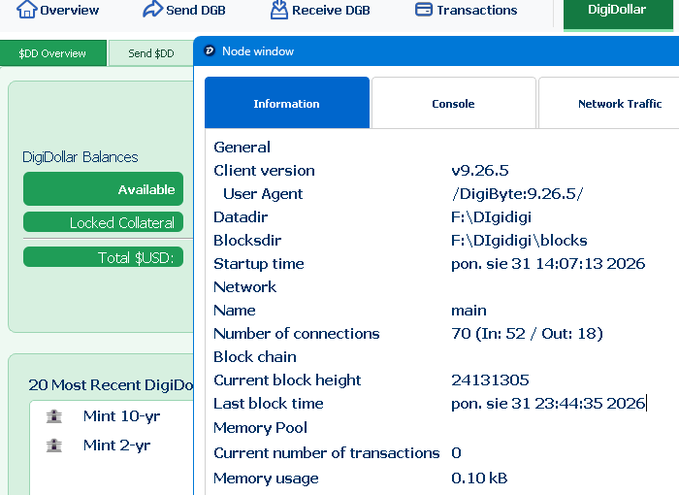The width and height of the screenshot is (679, 495).
Task: Click the Send DGB arrow icon
Action: (x=152, y=9)
